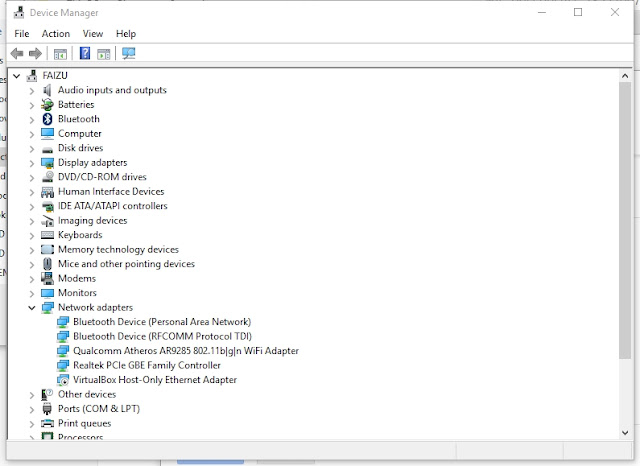
Task: Collapse the FAIZU root node
Action: (x=17, y=76)
